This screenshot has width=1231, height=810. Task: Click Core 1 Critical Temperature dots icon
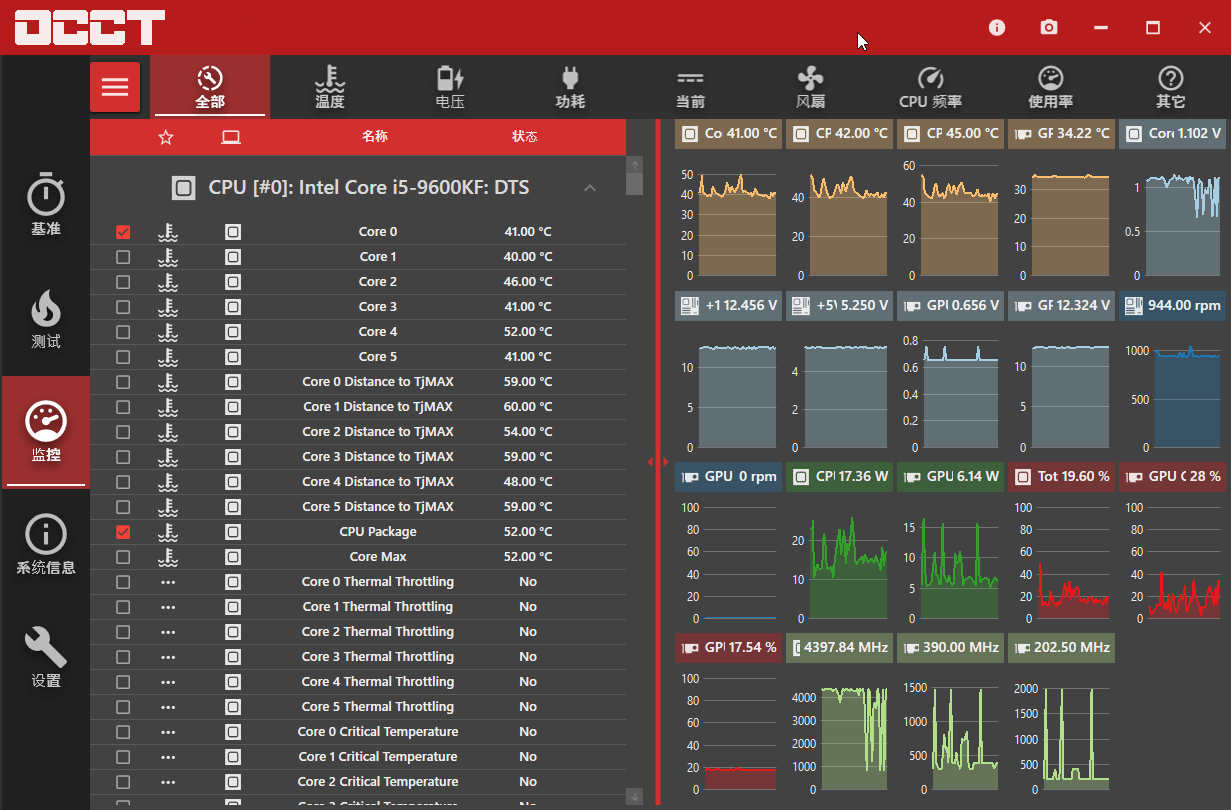click(x=168, y=757)
